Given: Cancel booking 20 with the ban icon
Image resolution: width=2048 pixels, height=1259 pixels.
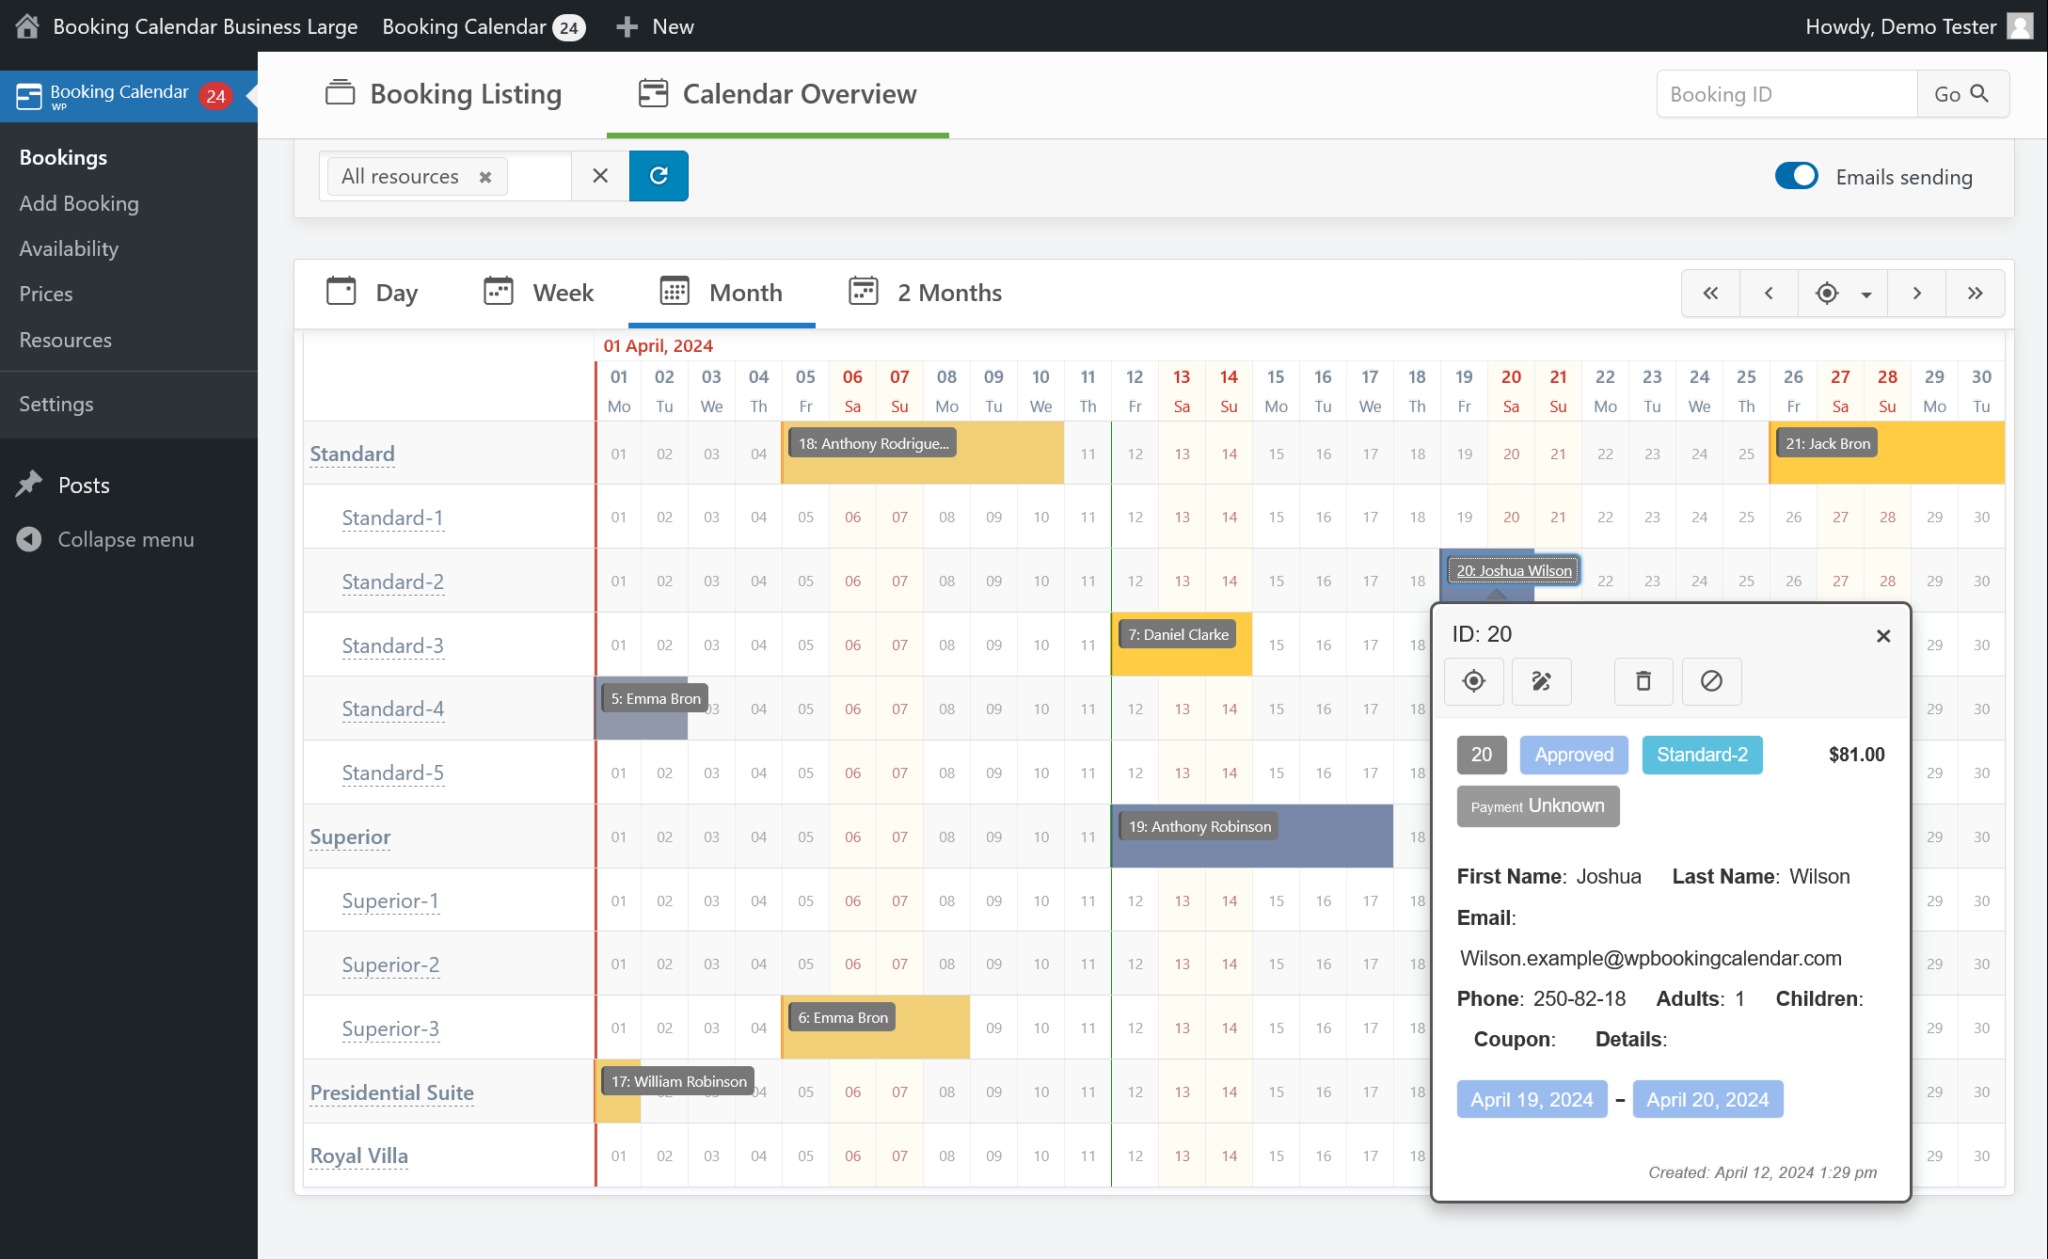Looking at the screenshot, I should 1712,681.
